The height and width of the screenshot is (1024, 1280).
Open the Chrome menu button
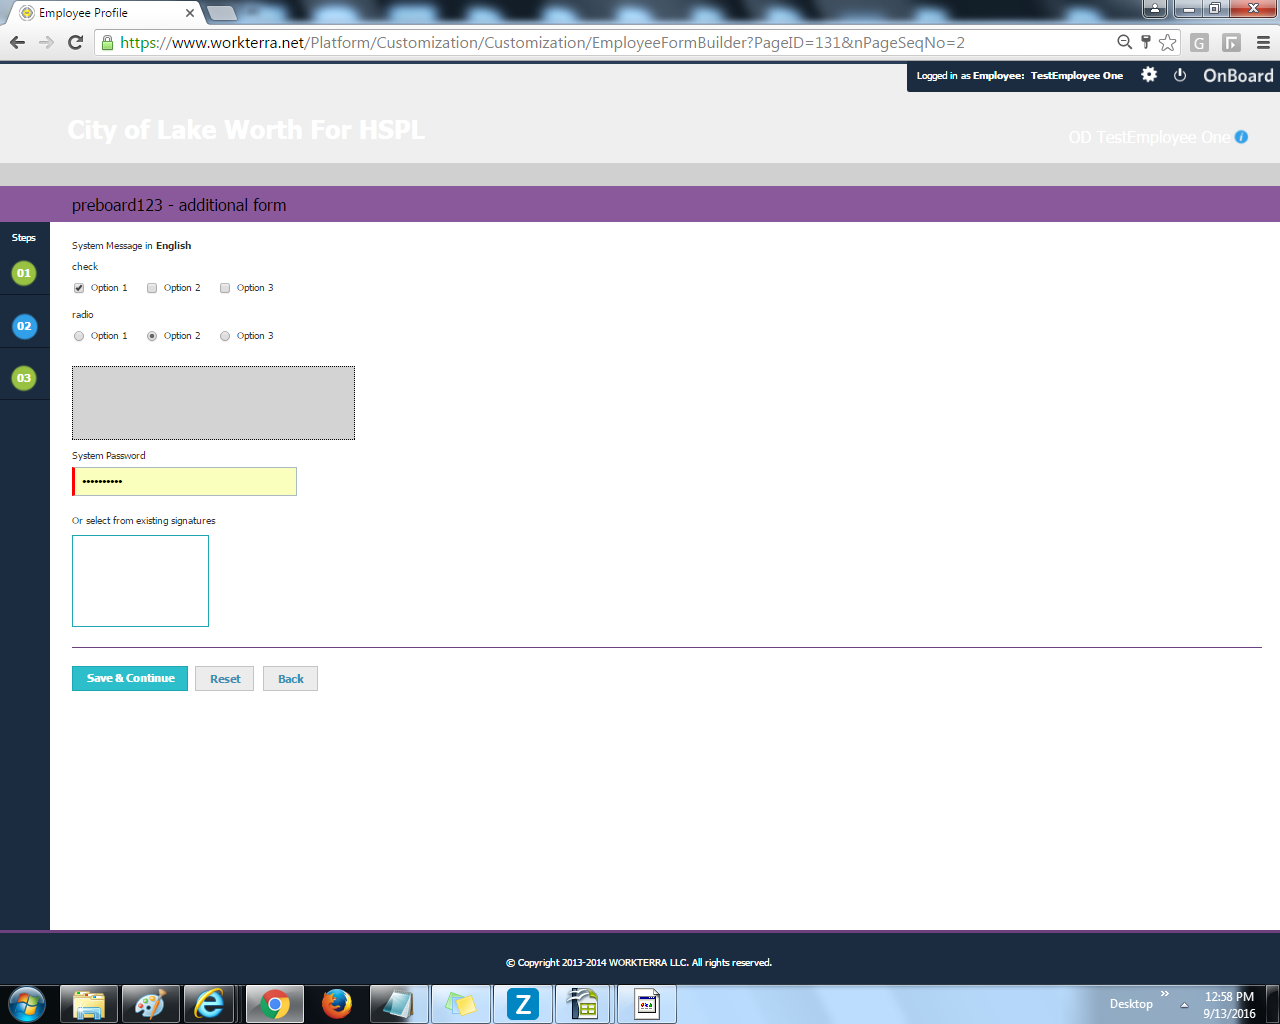coord(1263,42)
